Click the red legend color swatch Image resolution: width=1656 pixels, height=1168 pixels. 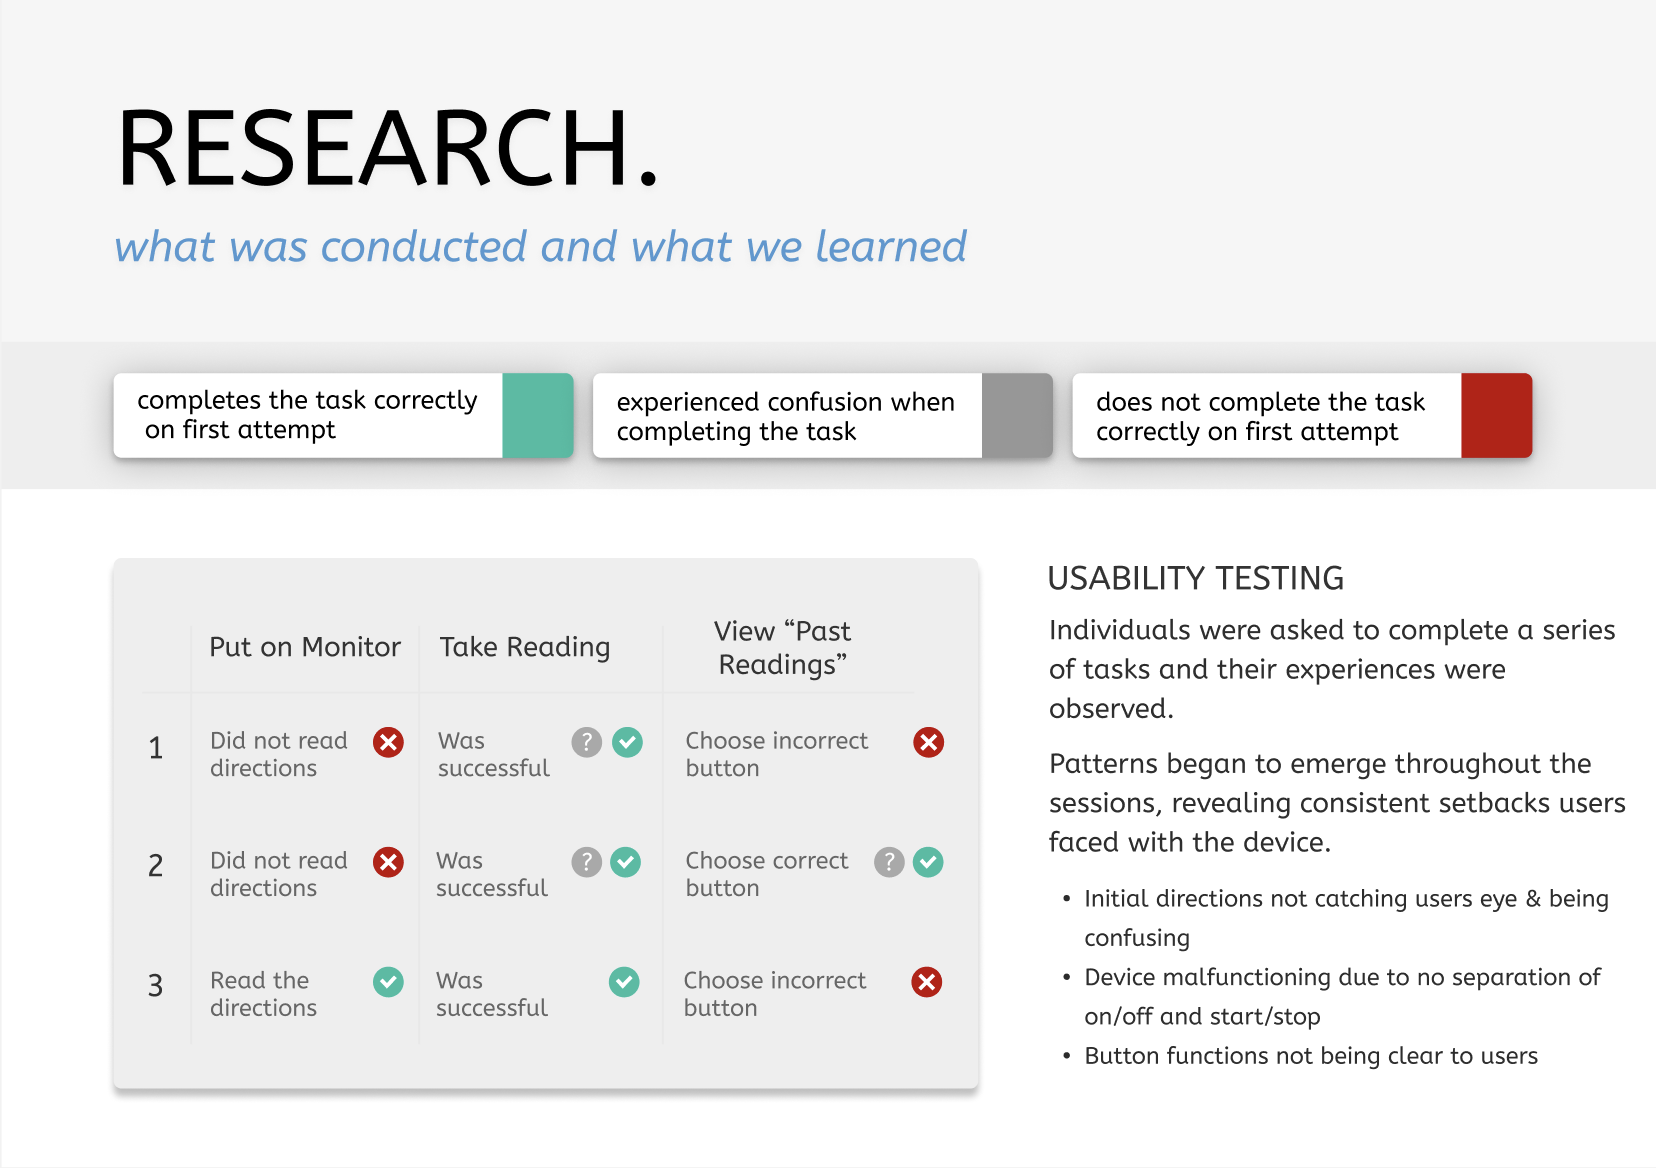[x=1496, y=416]
